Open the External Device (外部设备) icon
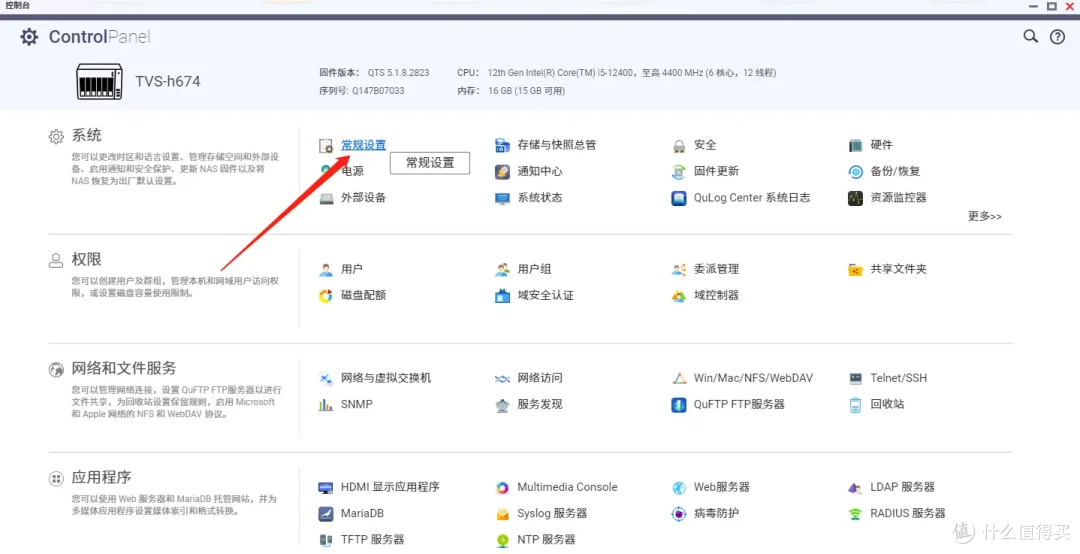This screenshot has width=1080, height=554. [x=326, y=198]
